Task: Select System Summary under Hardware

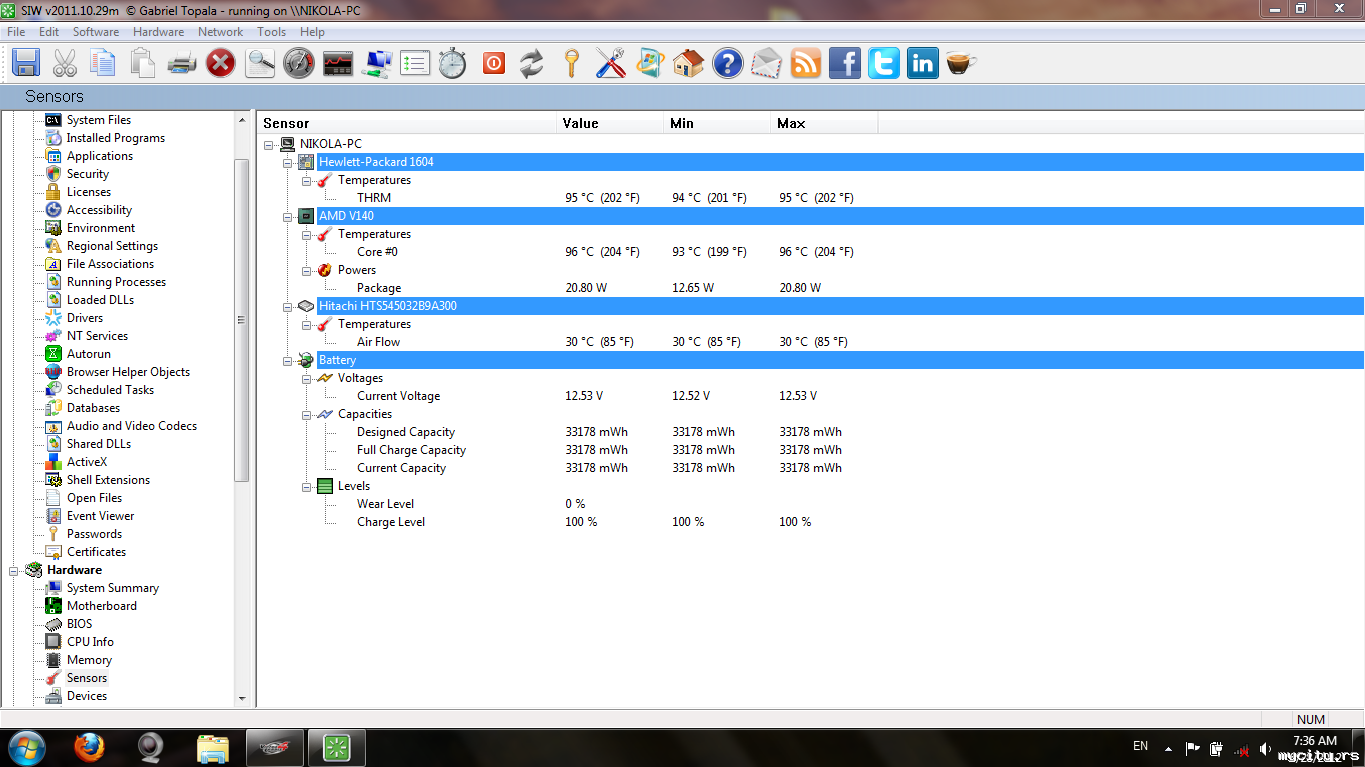Action: 113,588
